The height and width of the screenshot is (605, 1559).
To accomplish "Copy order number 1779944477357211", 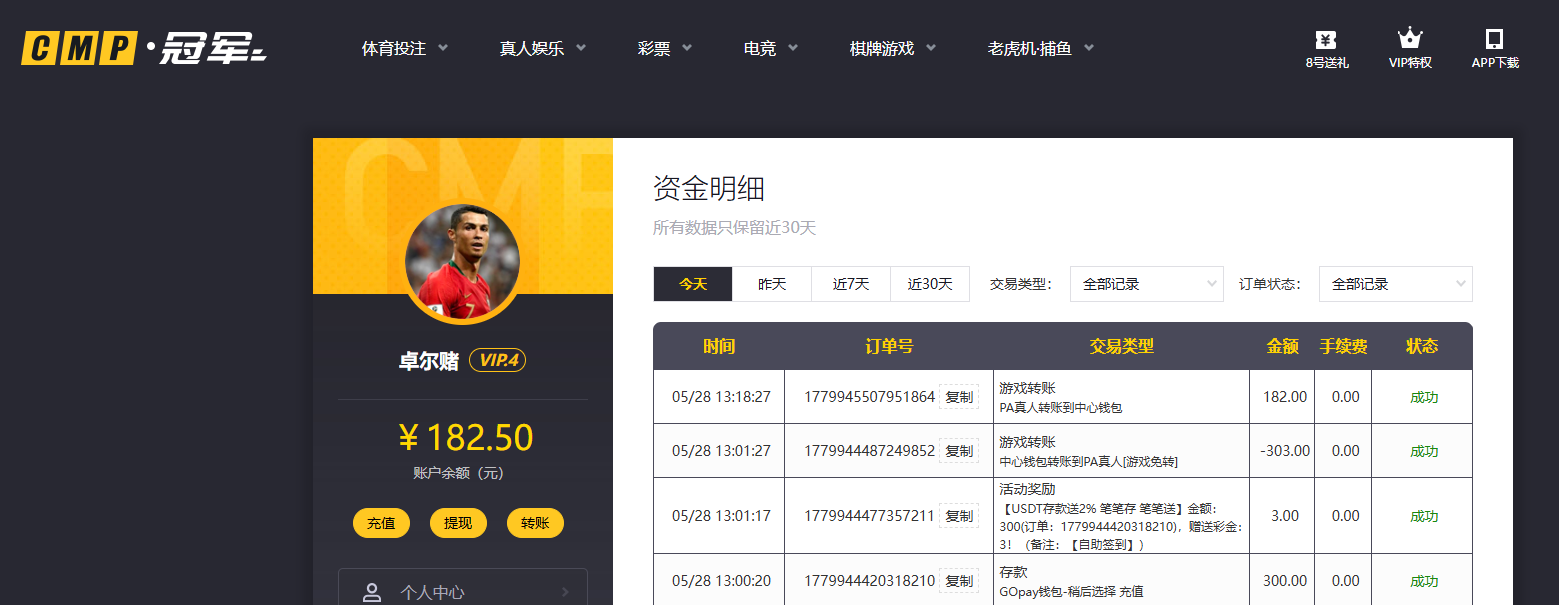I will [x=959, y=516].
